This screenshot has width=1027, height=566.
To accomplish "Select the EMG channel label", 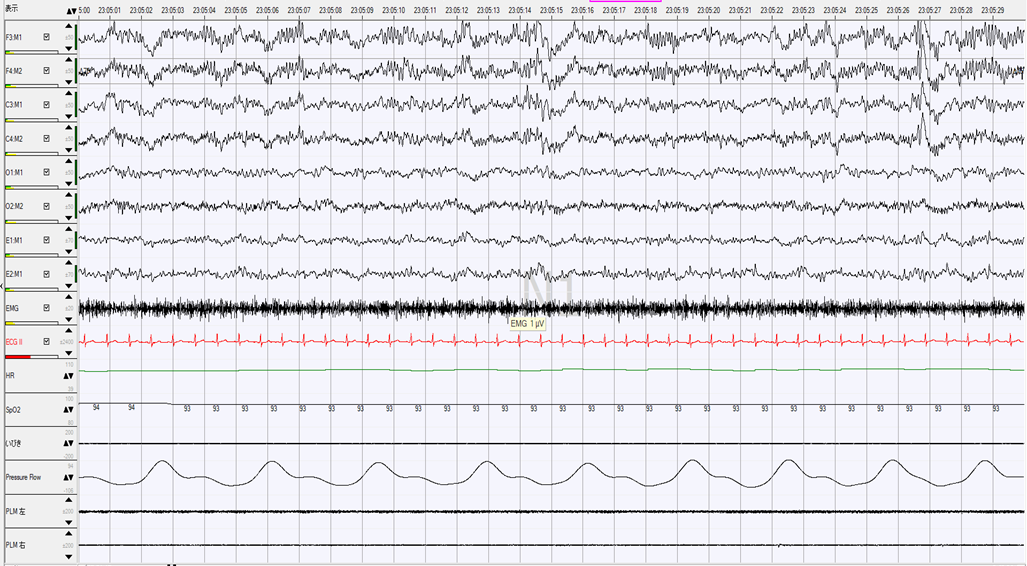I will coord(12,308).
